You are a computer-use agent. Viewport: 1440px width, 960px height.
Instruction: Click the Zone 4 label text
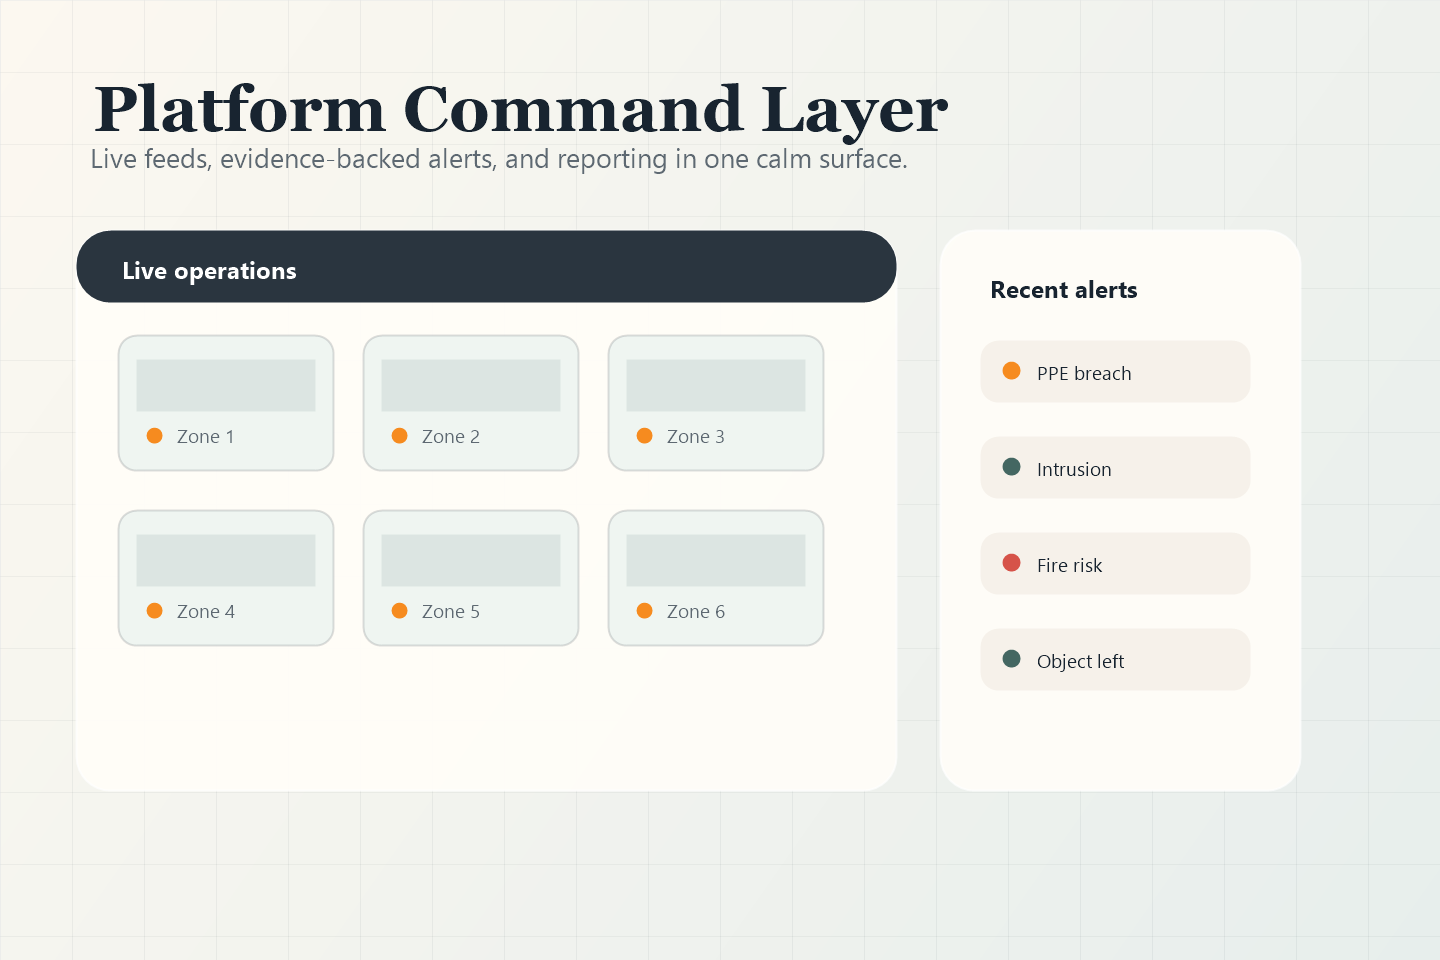click(206, 612)
